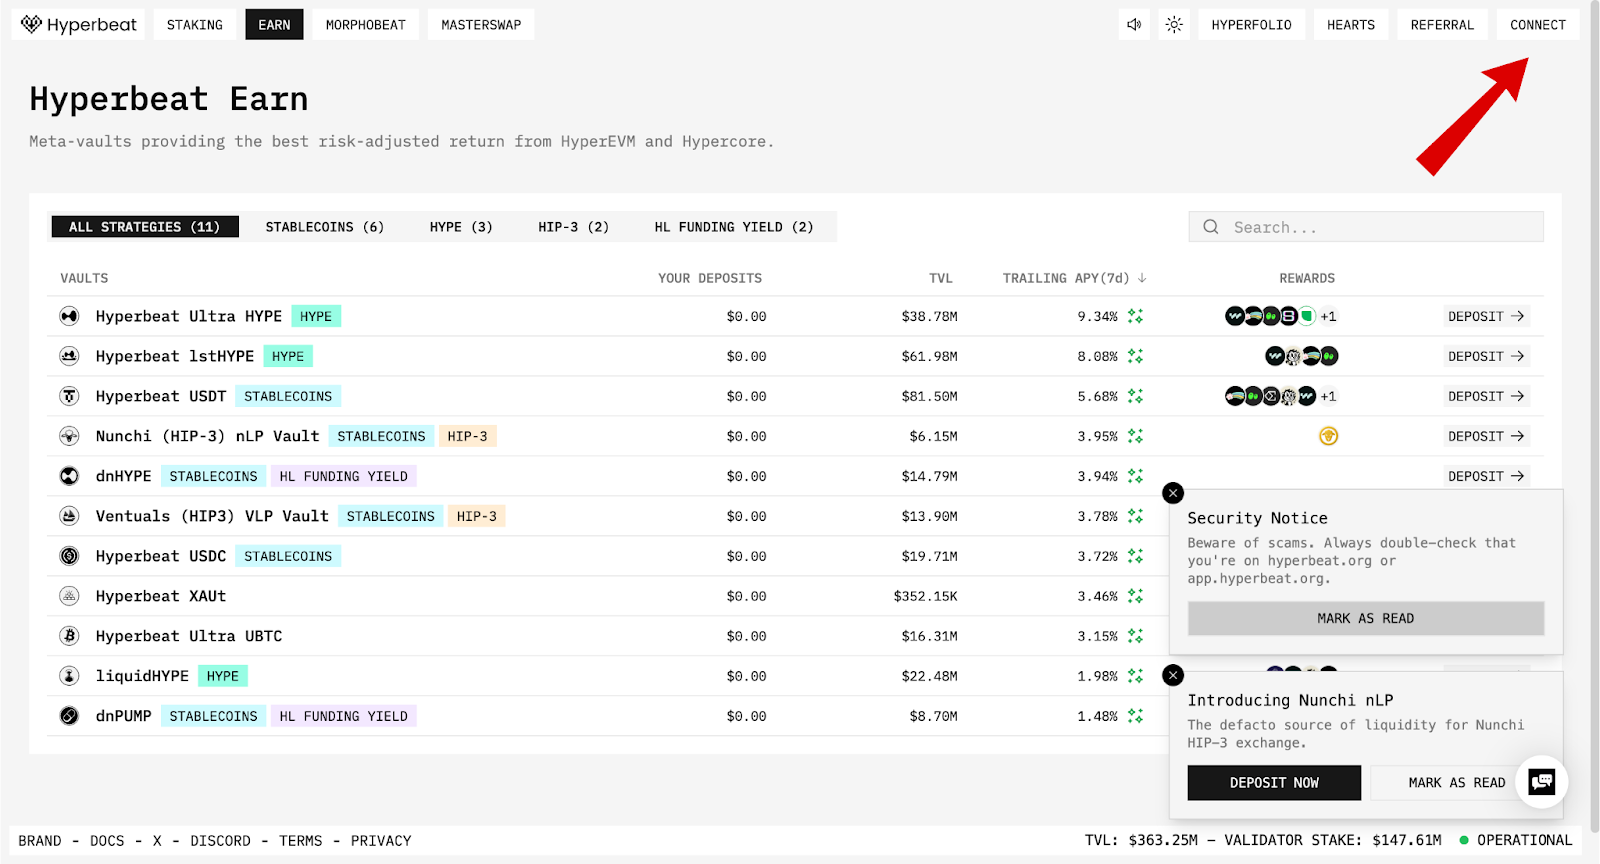
Task: Click the Hyperbeat logo
Action: click(x=78, y=24)
